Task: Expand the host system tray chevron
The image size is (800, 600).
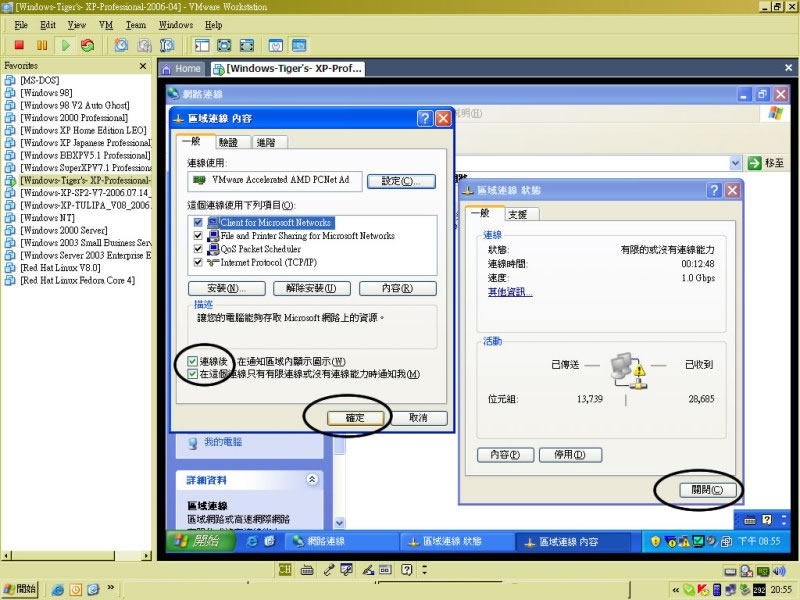Action: (x=676, y=590)
